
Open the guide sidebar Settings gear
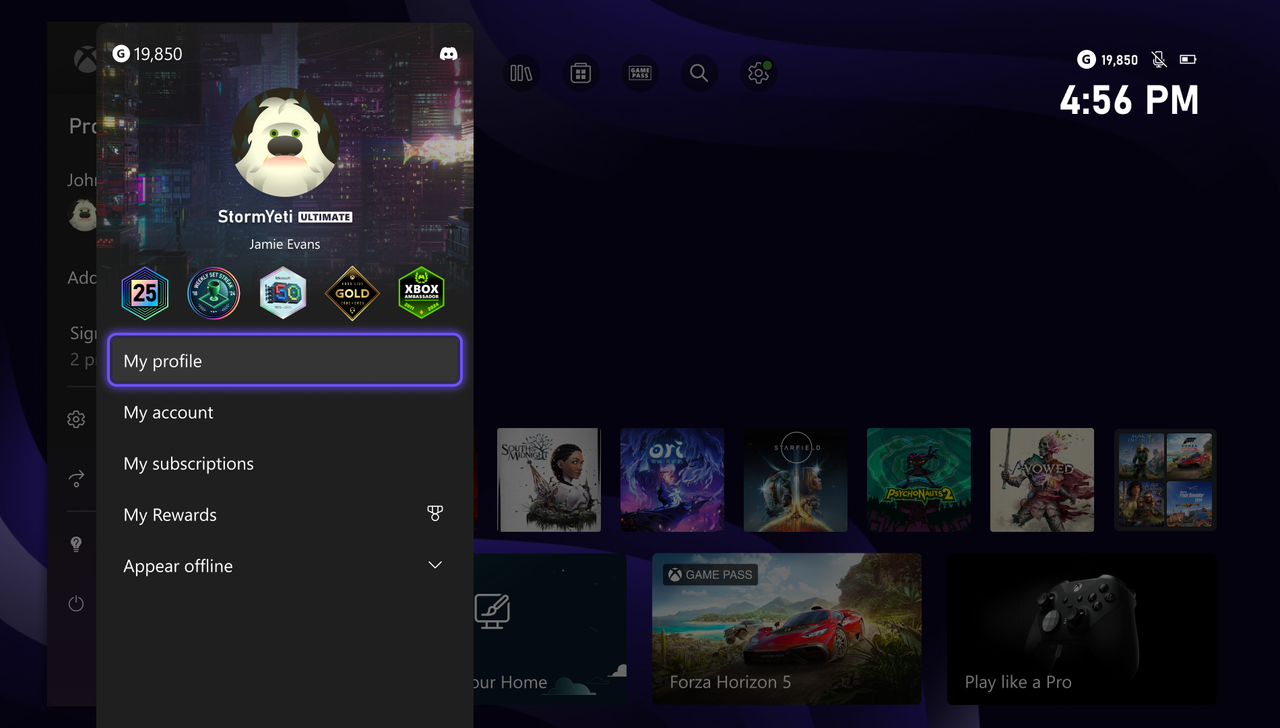point(76,419)
